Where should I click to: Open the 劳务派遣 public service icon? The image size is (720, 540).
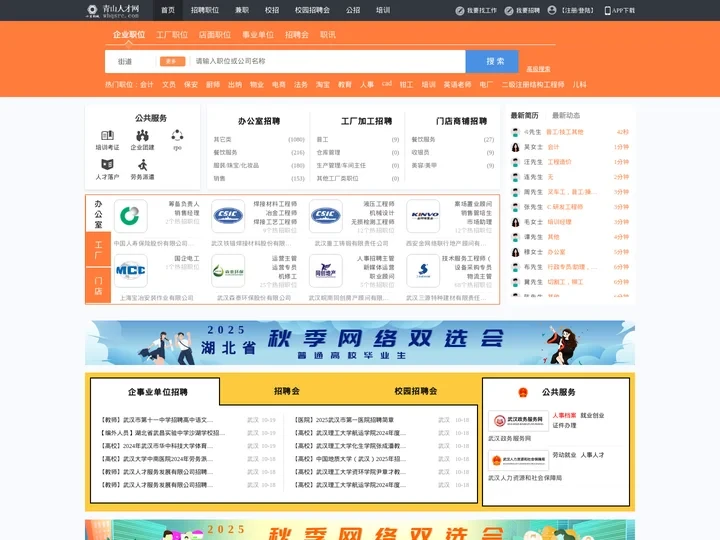(x=142, y=169)
